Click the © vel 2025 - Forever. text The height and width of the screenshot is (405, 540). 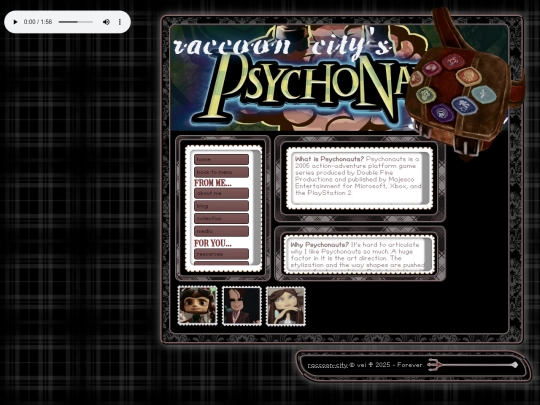point(386,365)
